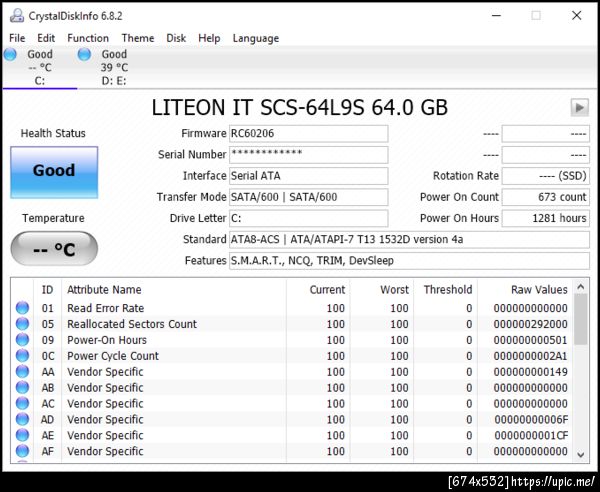Image resolution: width=600 pixels, height=492 pixels.
Task: Click status orb for Power-On Hours row
Action: [22, 340]
